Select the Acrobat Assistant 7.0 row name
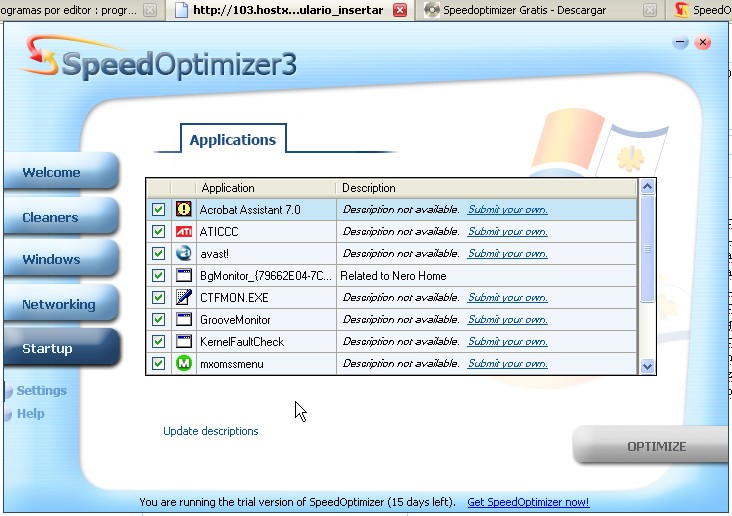This screenshot has height=516, width=732. click(x=250, y=210)
